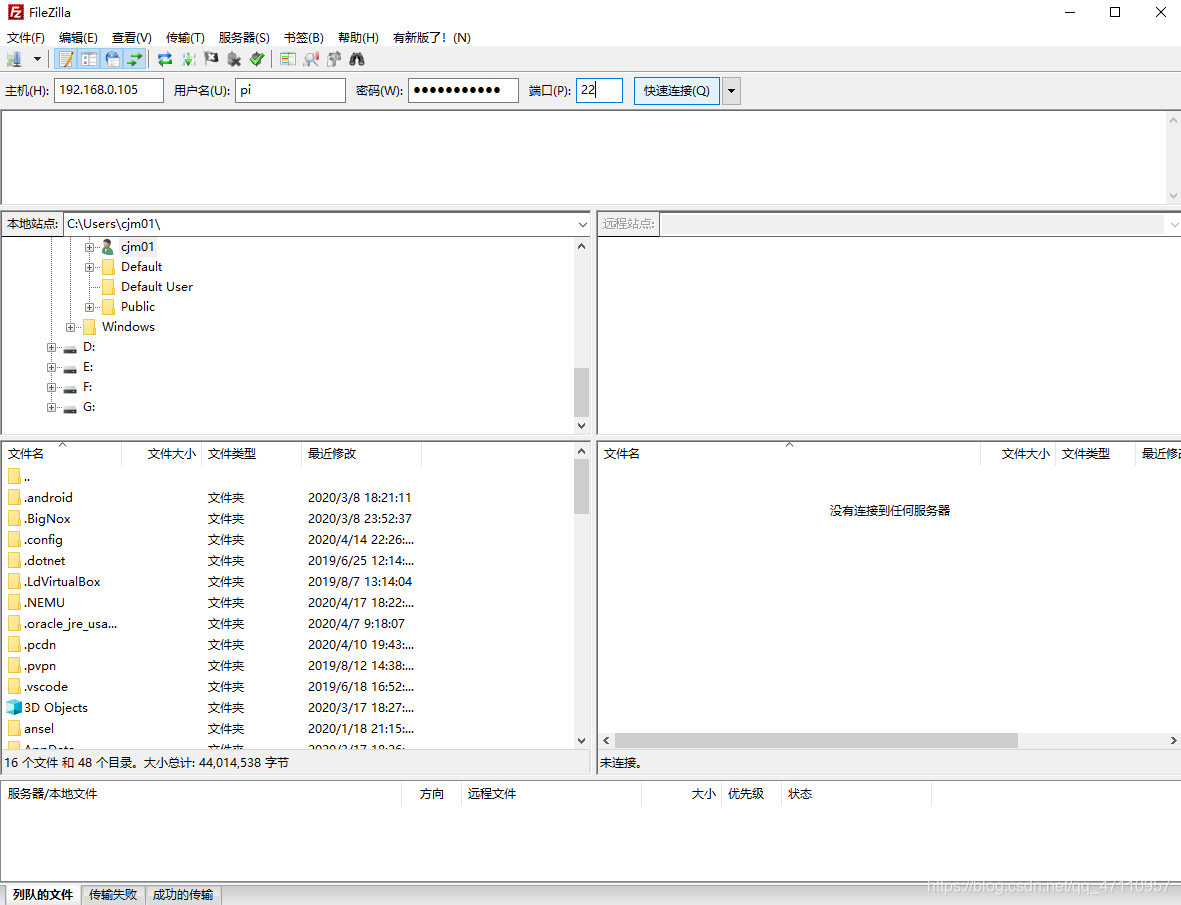
Task: Open the 有新版了！(N) menu
Action: (x=432, y=38)
